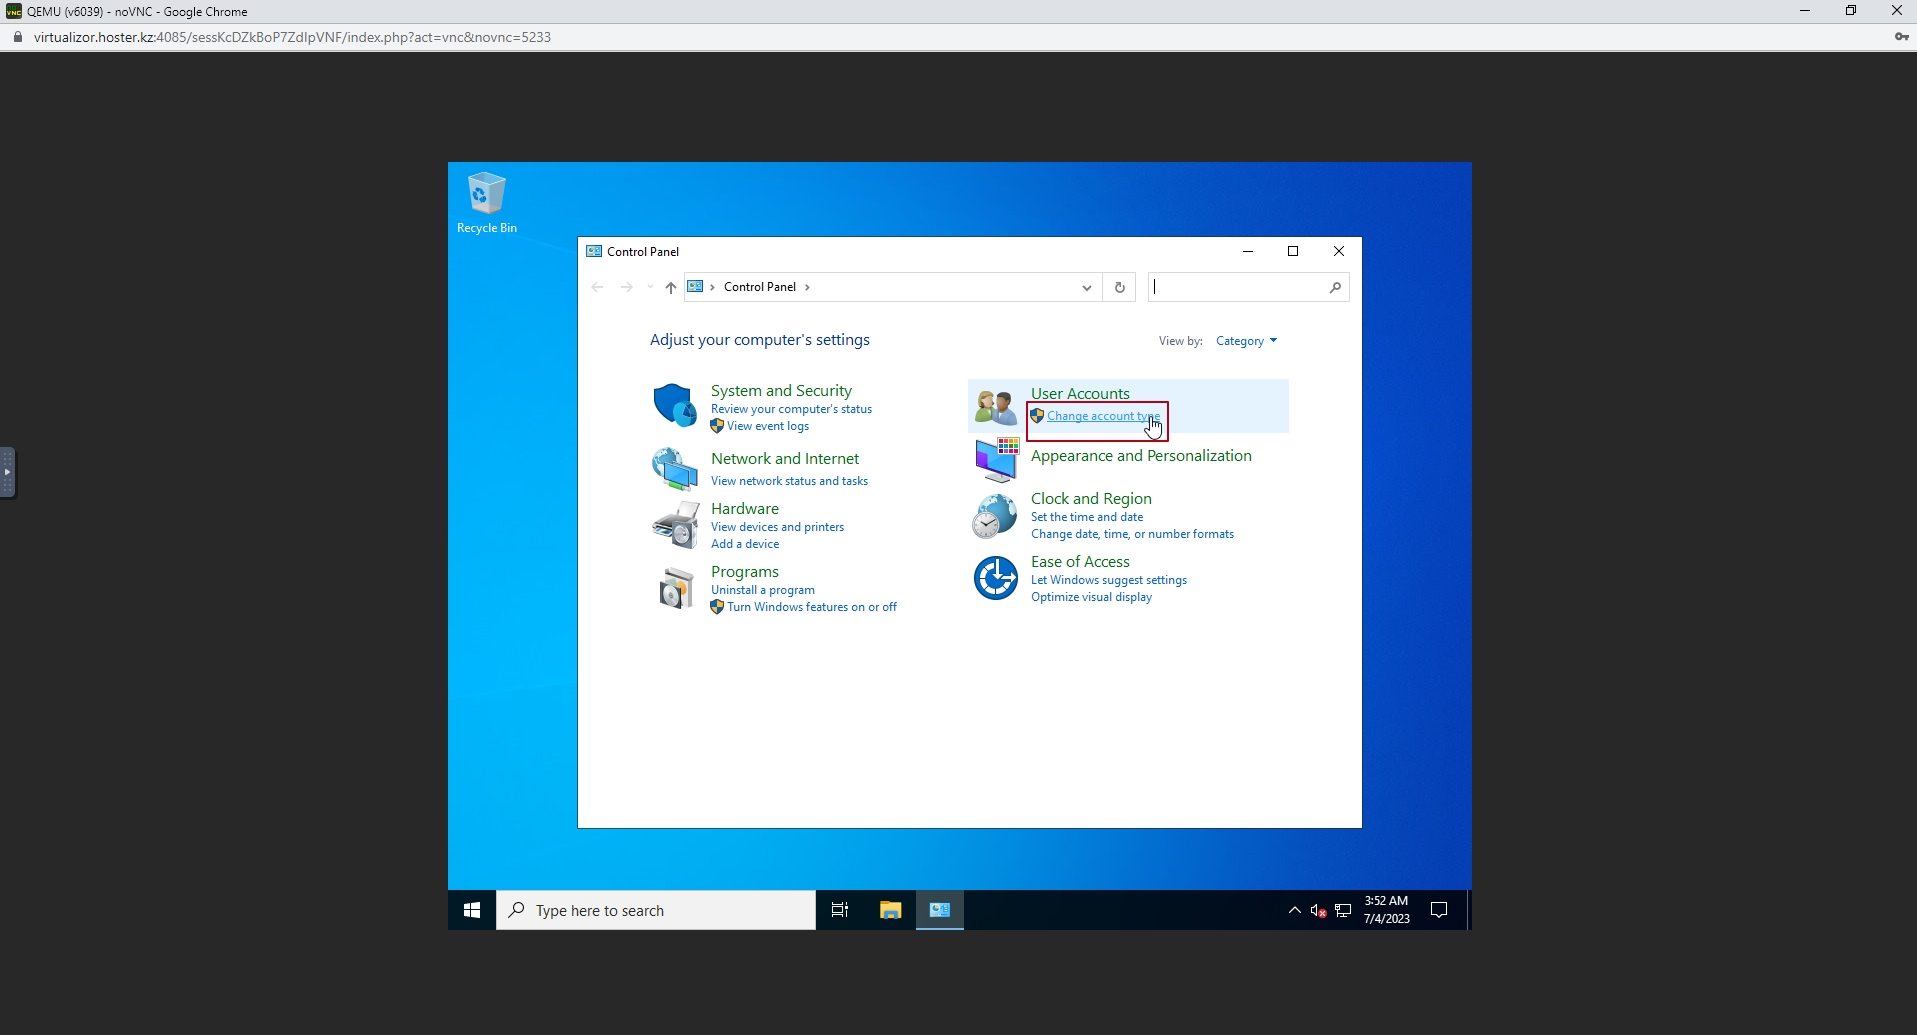Click the Network and Internet heading

coord(785,459)
